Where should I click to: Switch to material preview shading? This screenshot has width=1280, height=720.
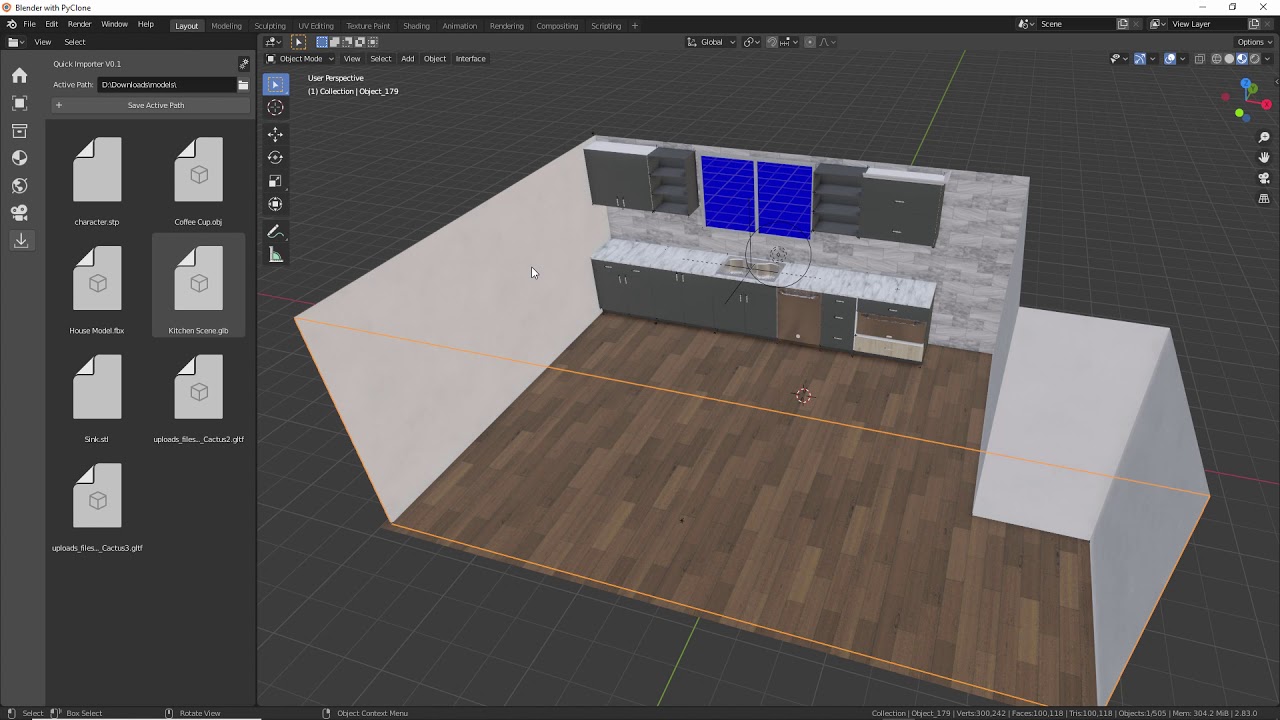1242,59
